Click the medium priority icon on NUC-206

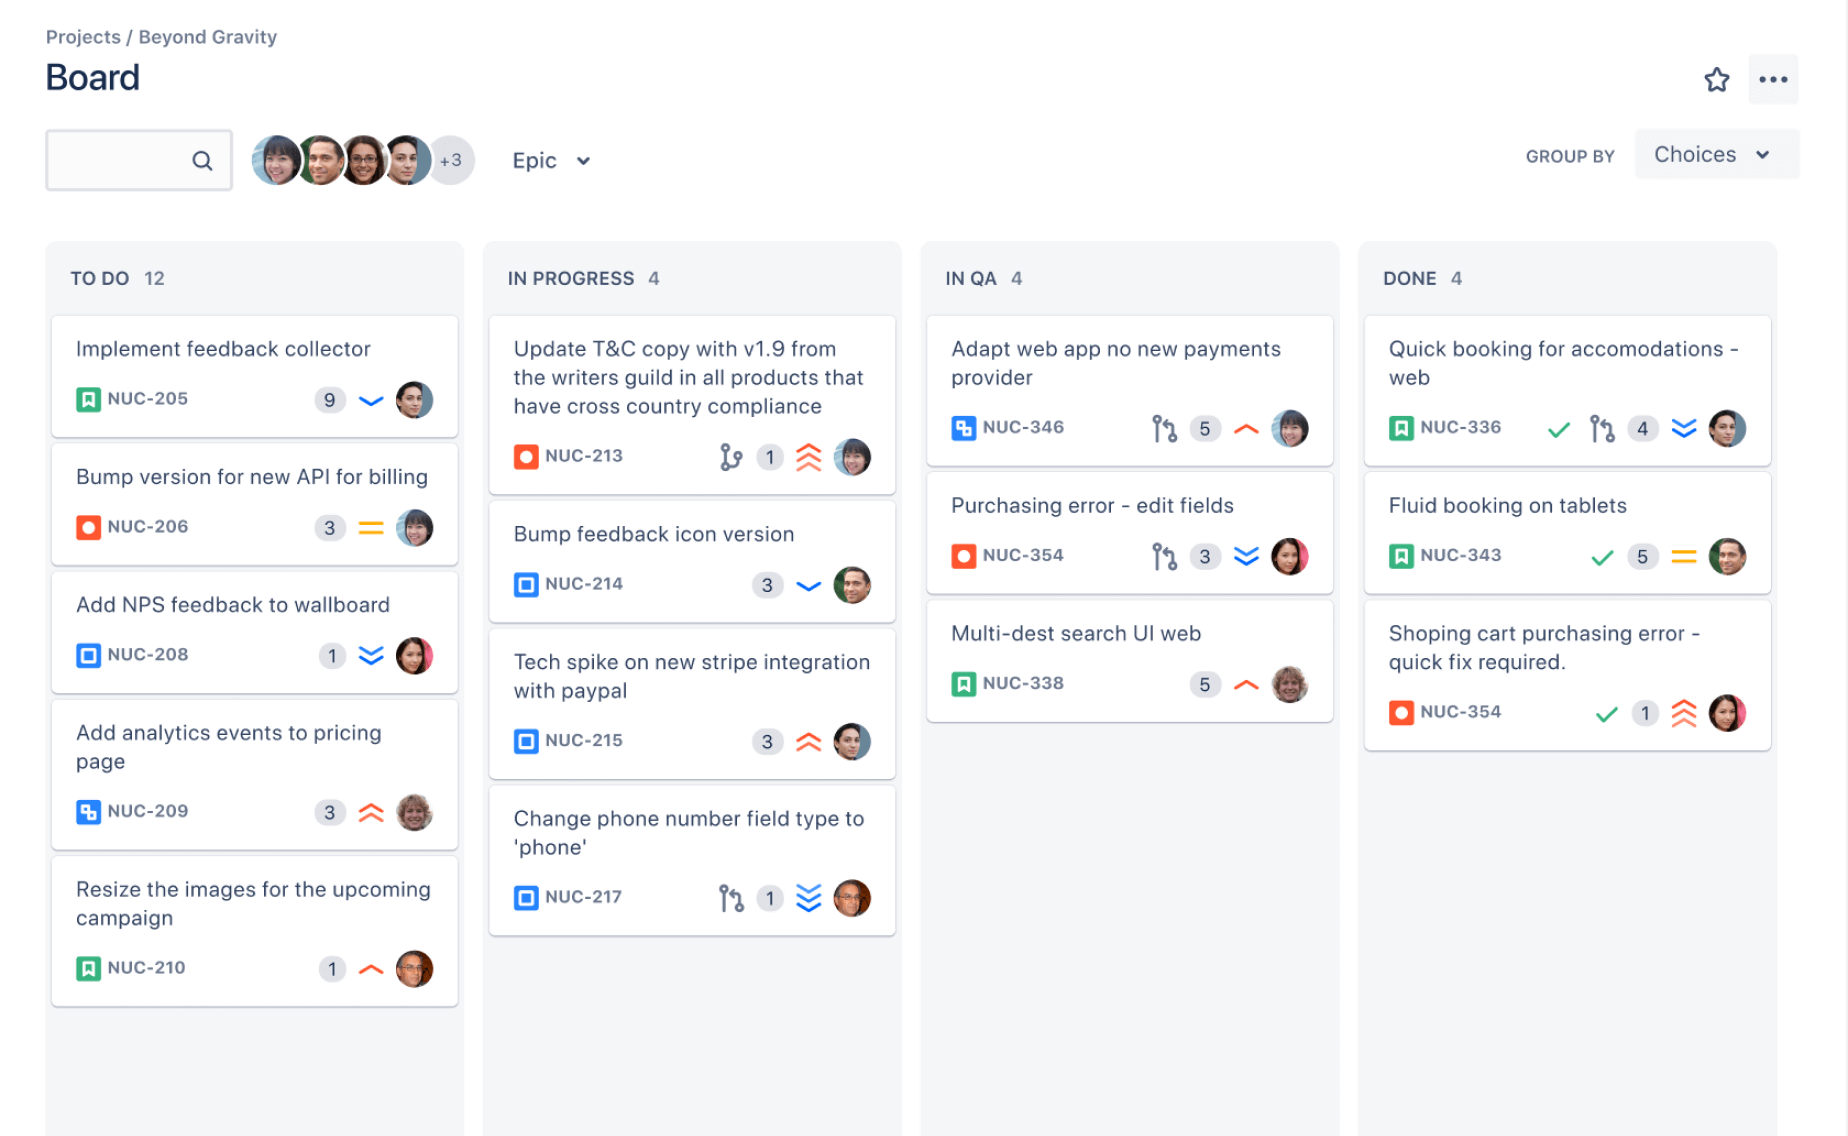(371, 527)
